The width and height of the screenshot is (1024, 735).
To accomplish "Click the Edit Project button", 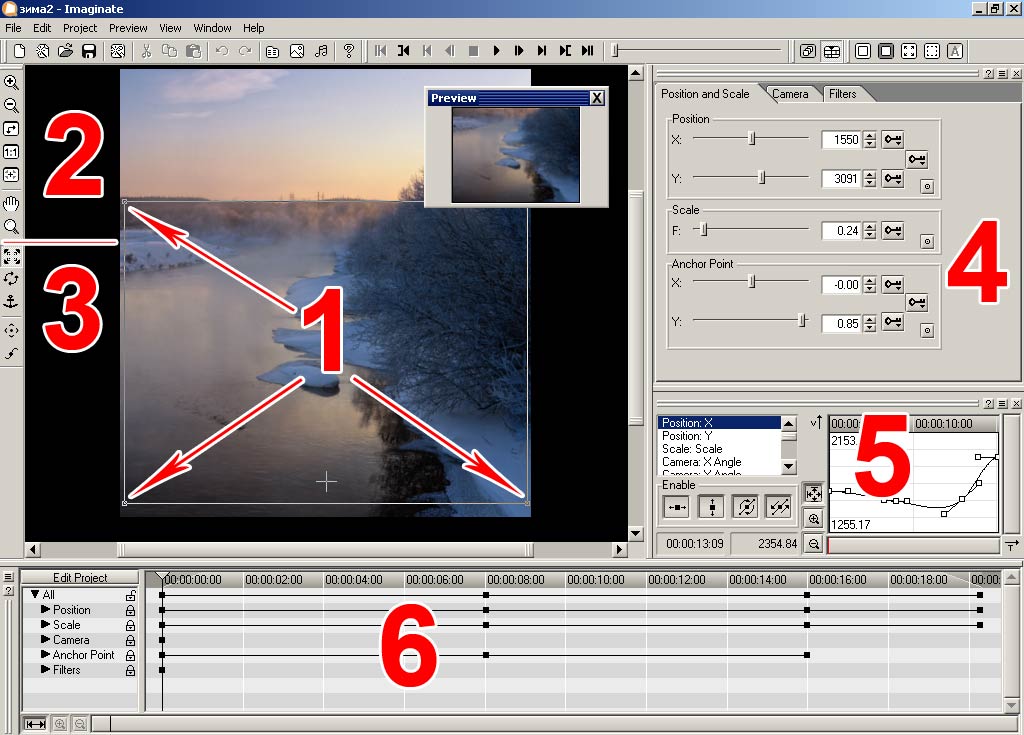I will coord(81,578).
